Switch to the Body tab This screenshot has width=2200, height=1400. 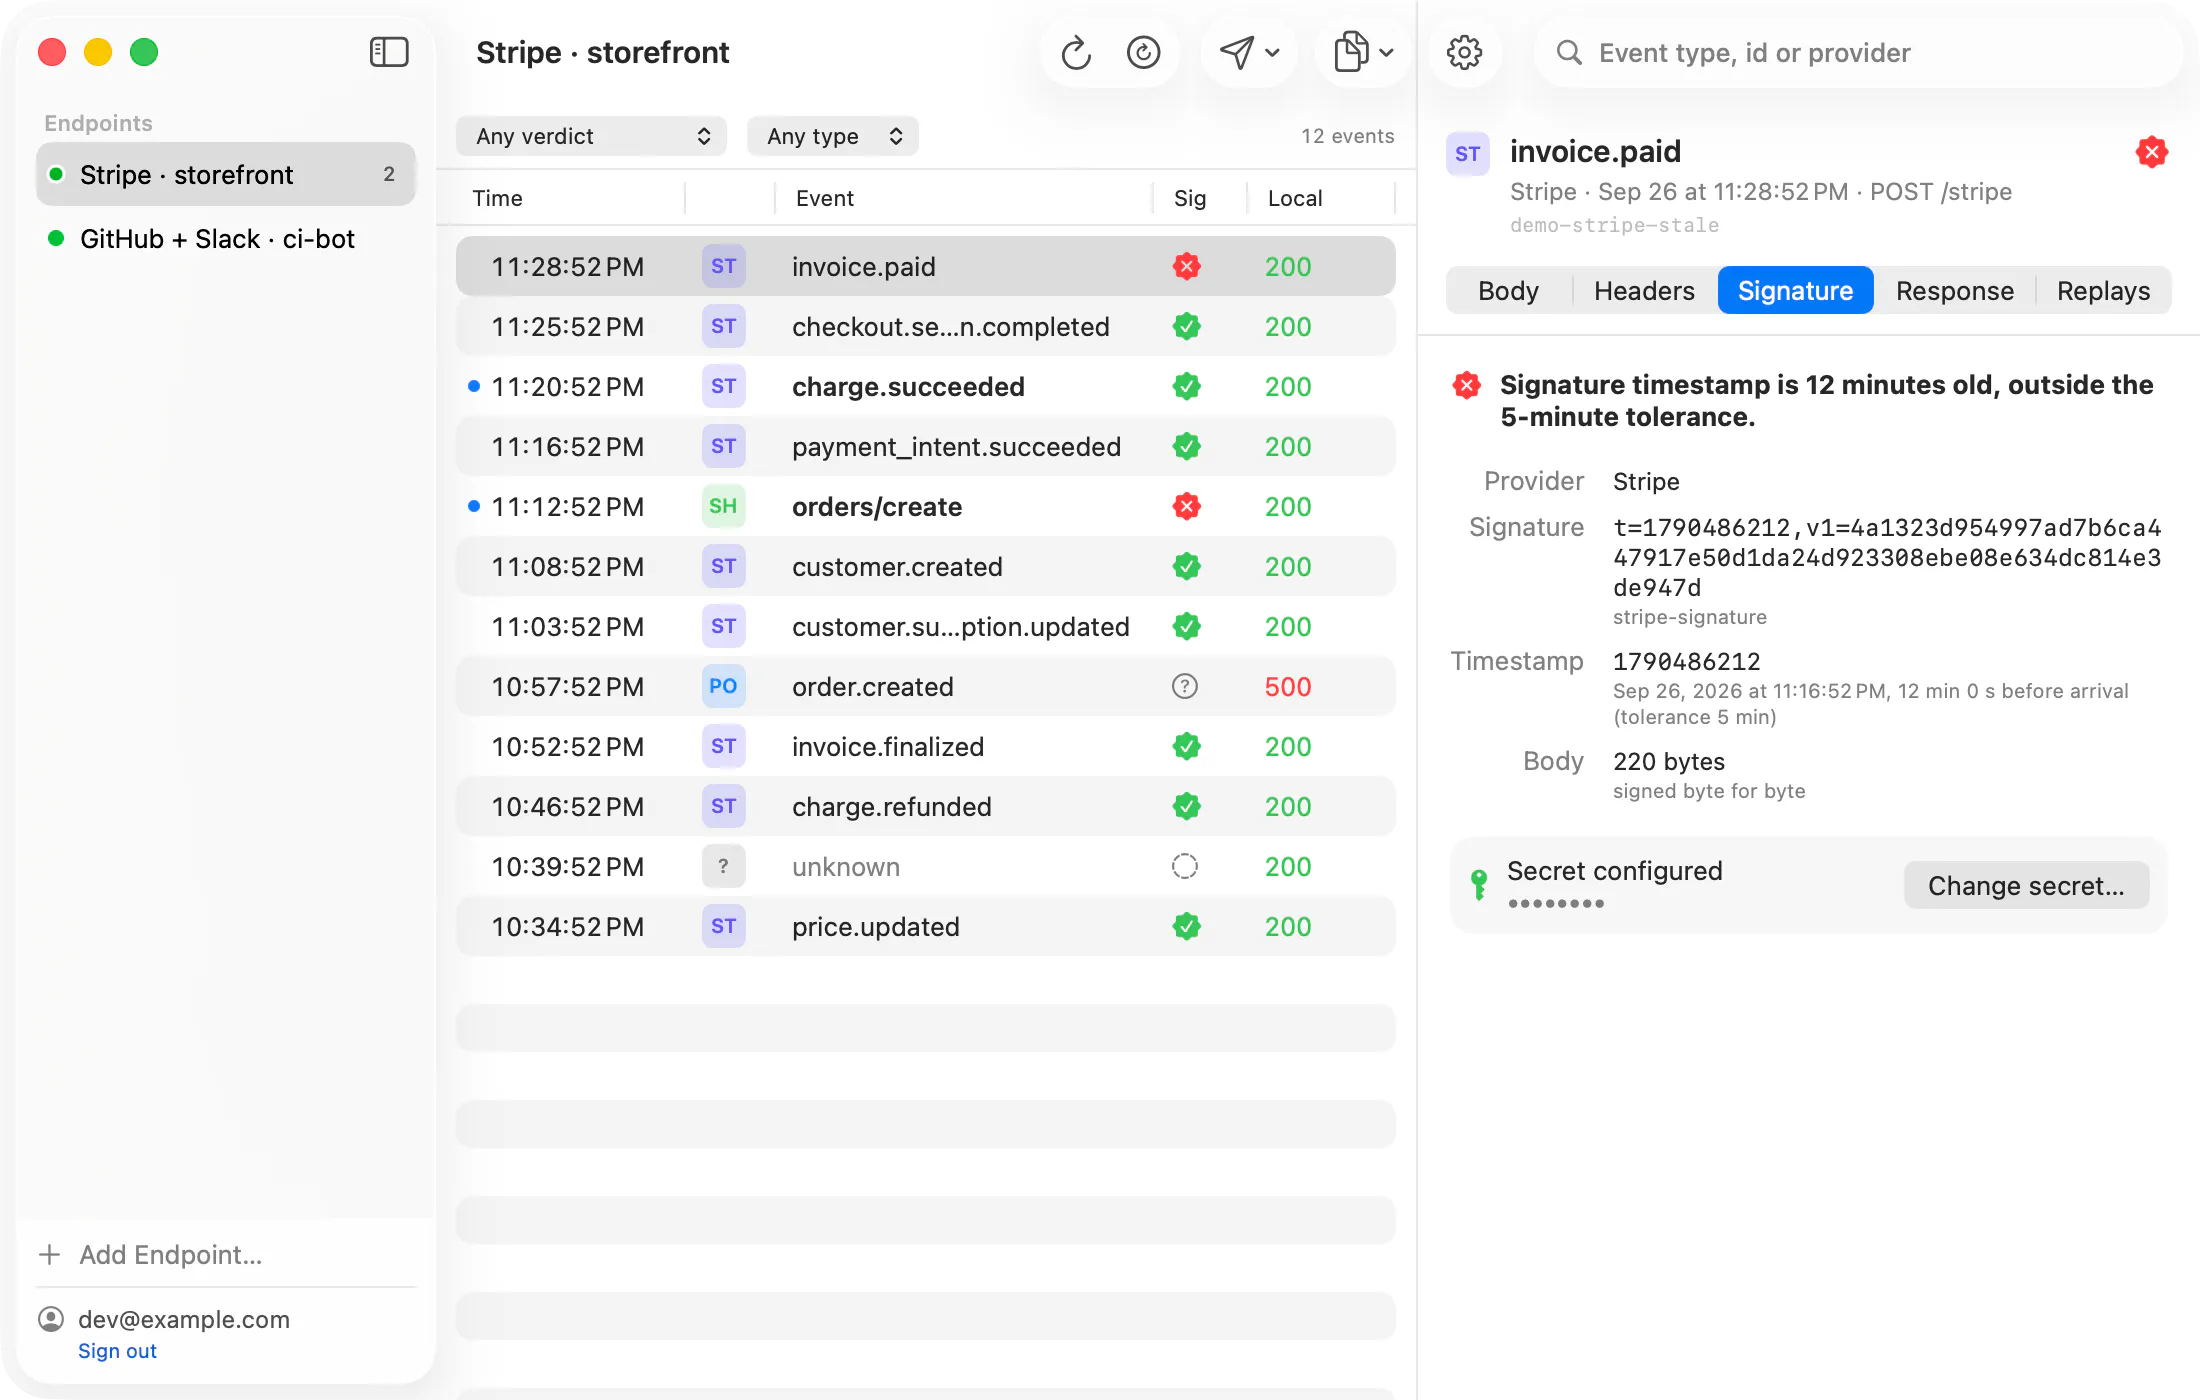click(x=1508, y=290)
